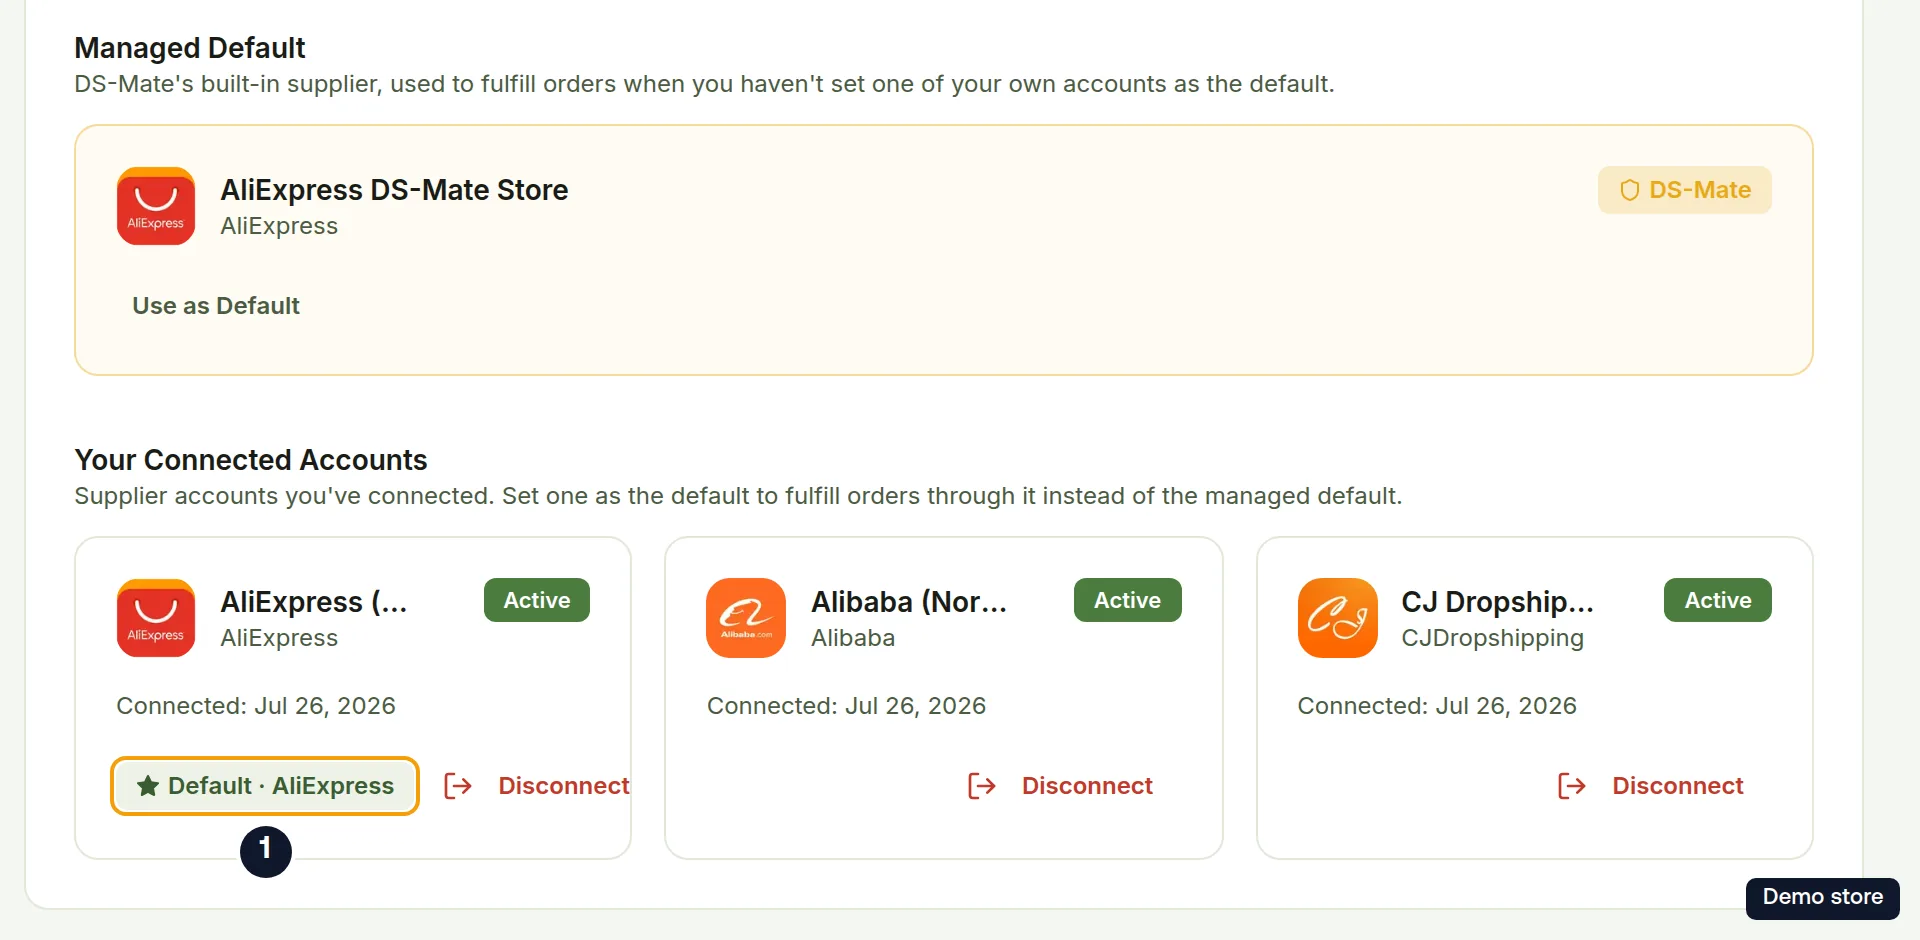Click the disconnect arrow icon on the CJ Dropshipping card
The height and width of the screenshot is (940, 1920).
1572,786
